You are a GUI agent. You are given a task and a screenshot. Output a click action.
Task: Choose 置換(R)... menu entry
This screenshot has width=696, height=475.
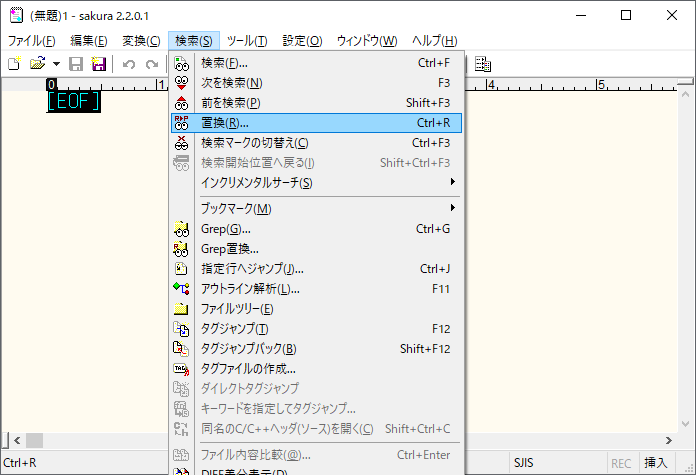[x=316, y=123]
